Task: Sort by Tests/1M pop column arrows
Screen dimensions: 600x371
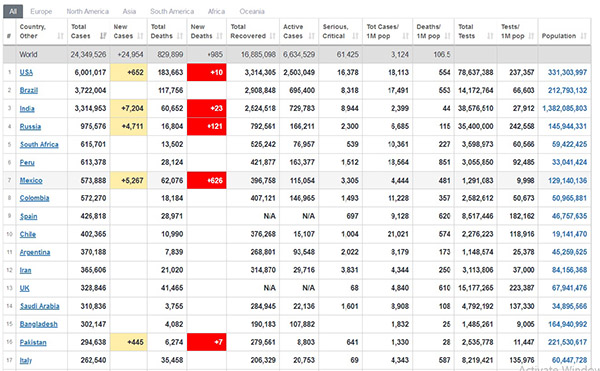Action: (x=531, y=36)
